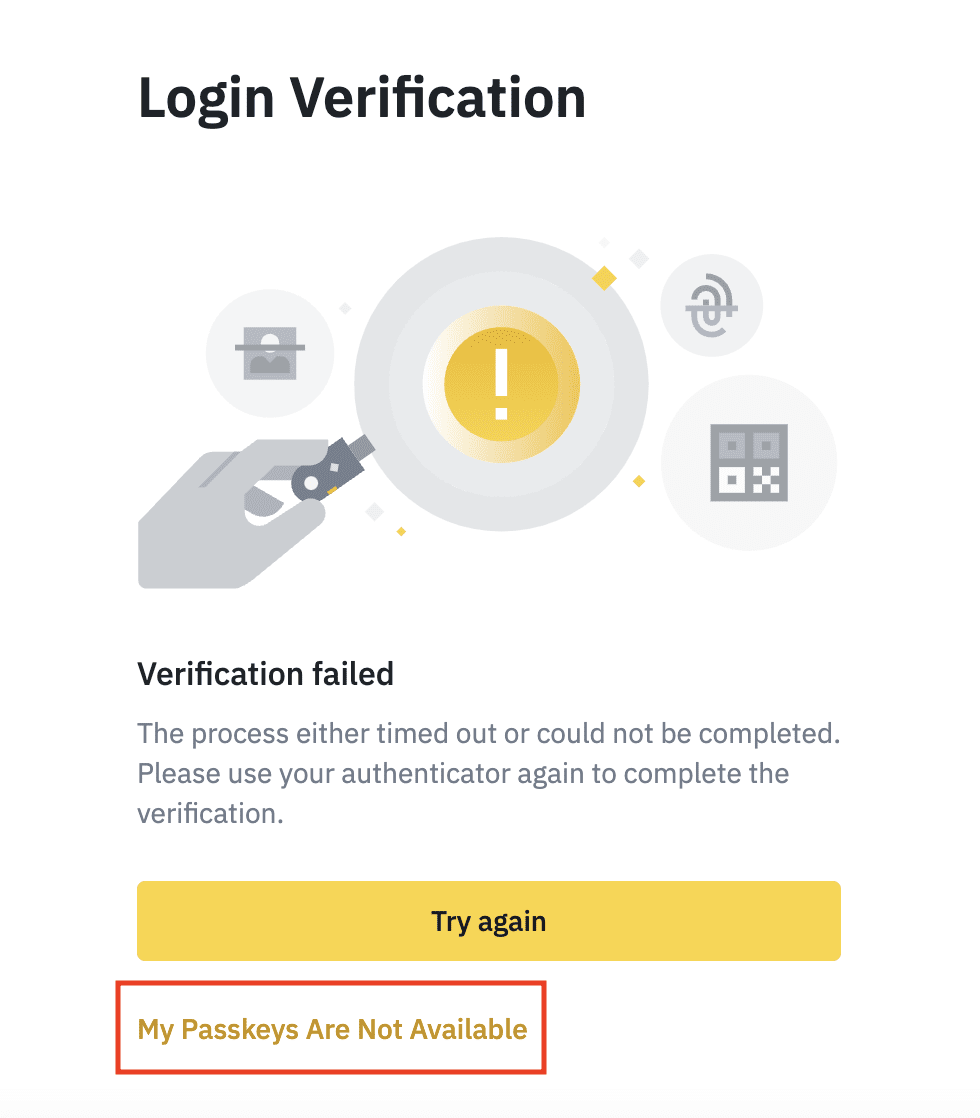Click the small yellow diamond left of QR icon
The image size is (980, 1118).
(x=639, y=481)
